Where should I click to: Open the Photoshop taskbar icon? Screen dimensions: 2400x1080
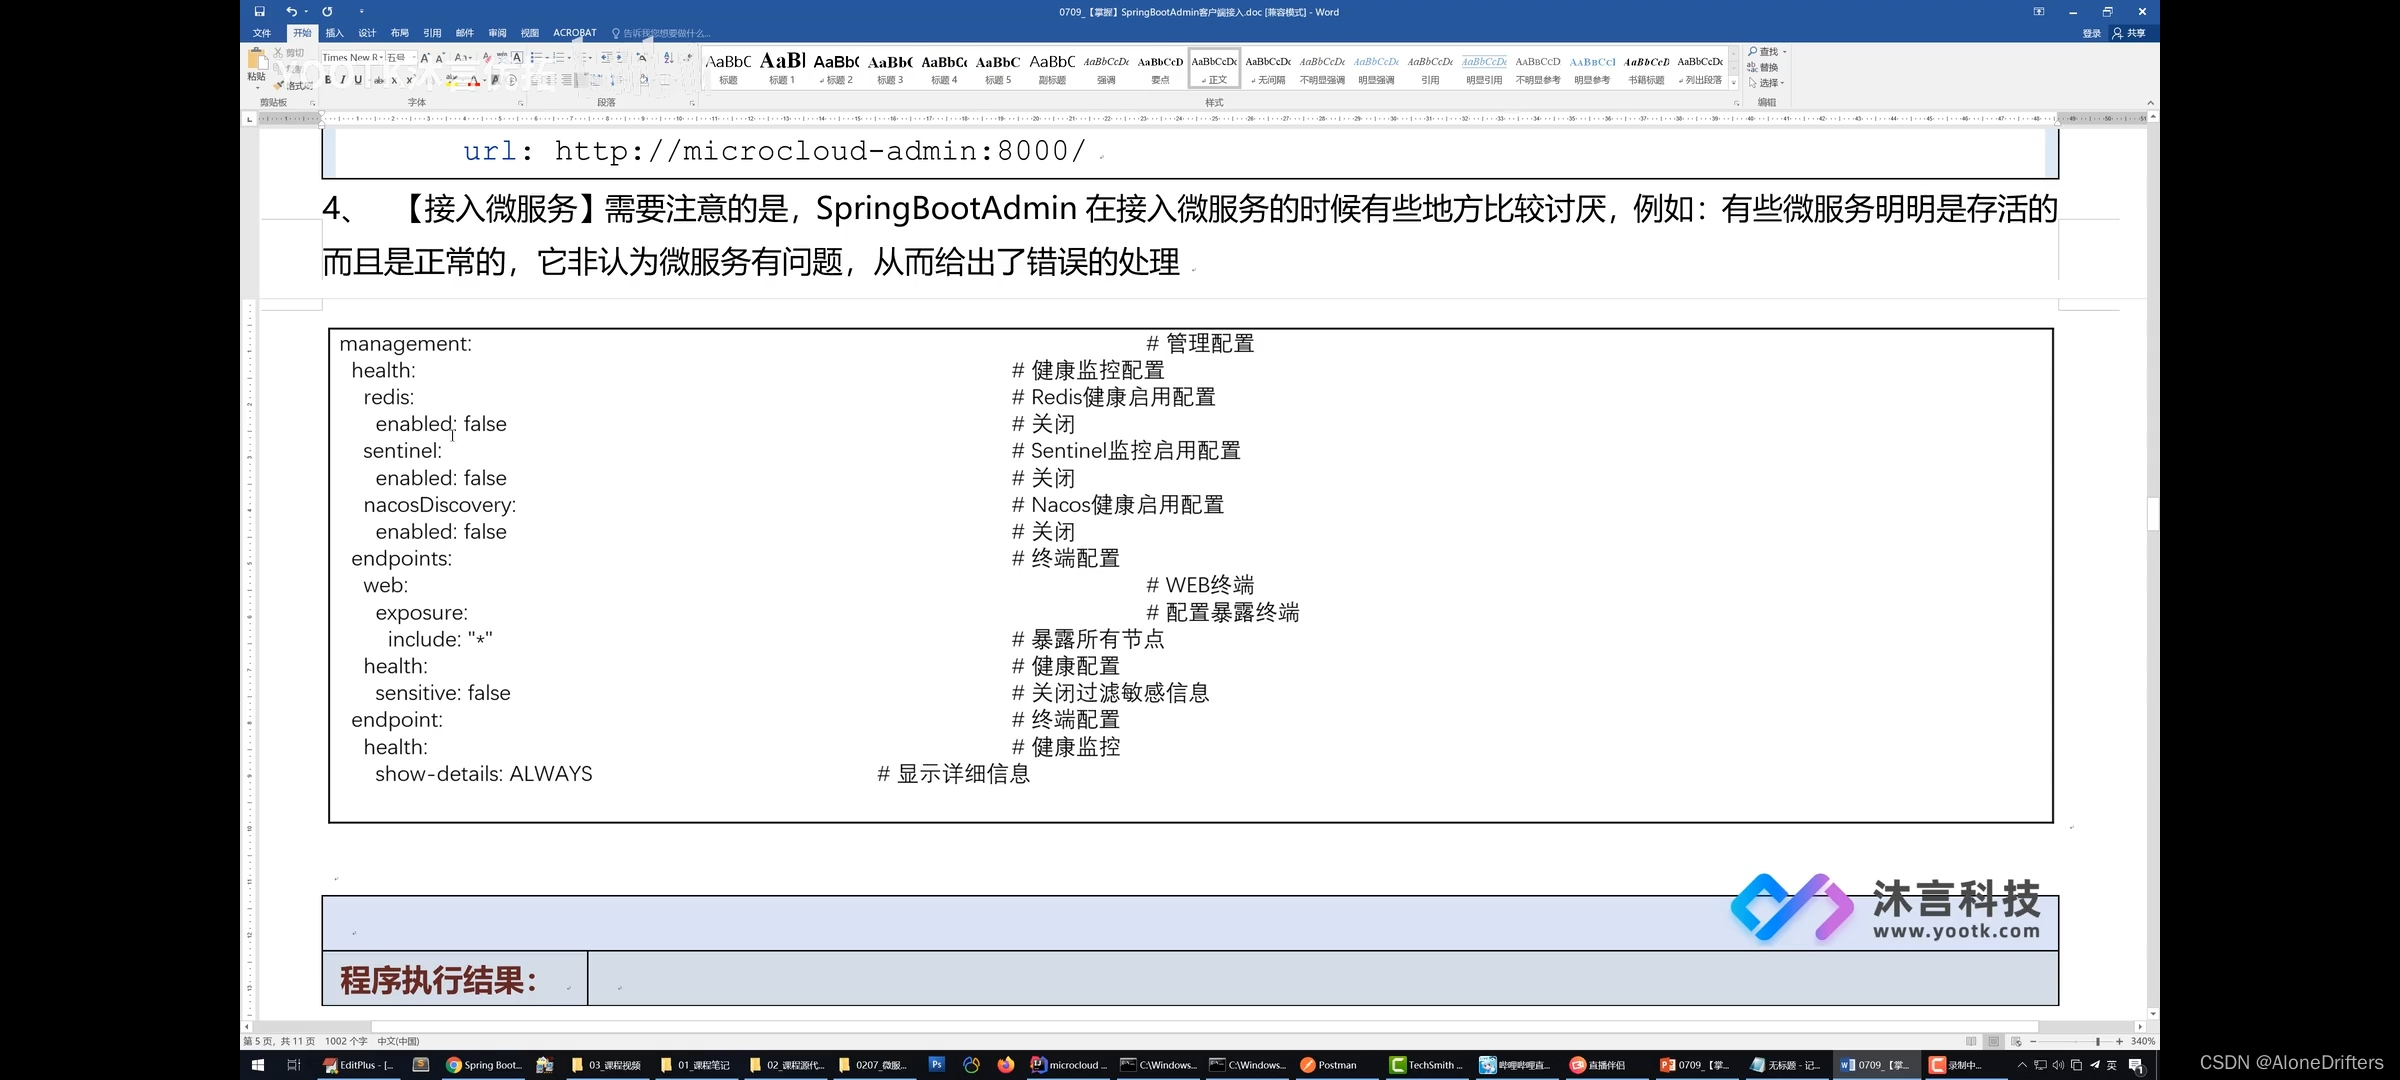click(936, 1065)
